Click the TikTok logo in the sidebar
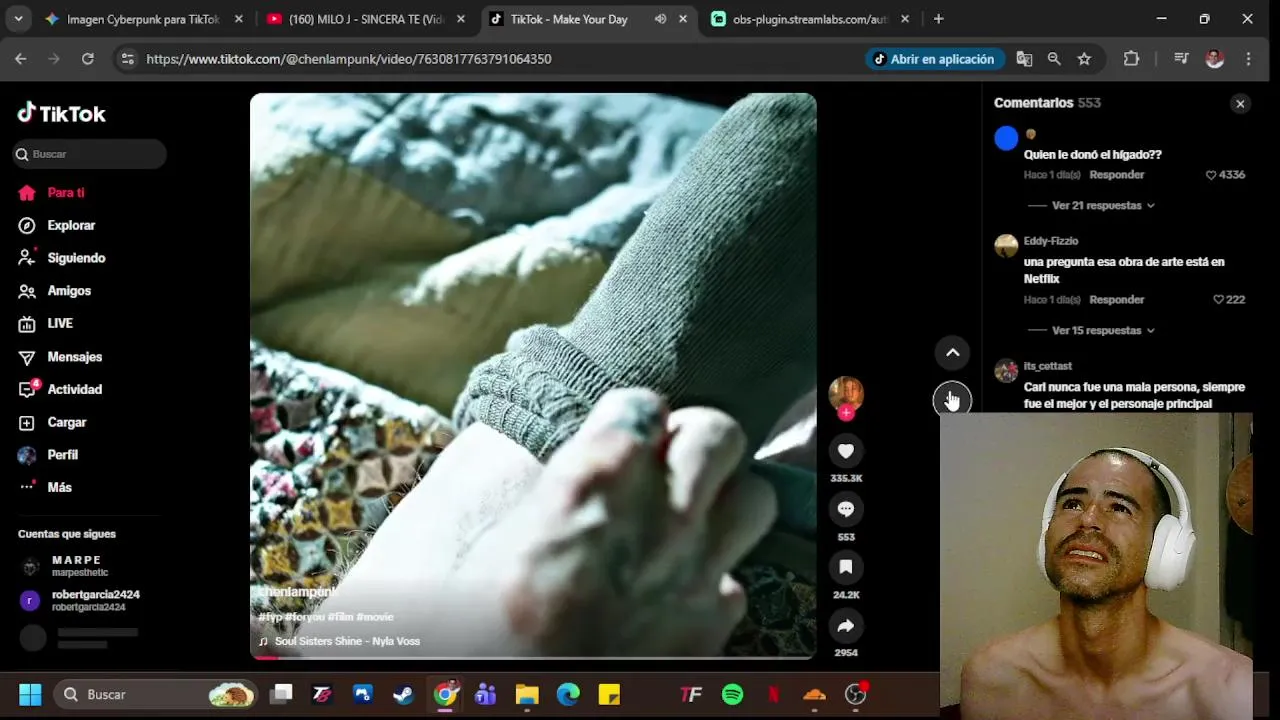This screenshot has width=1280, height=720. pyautogui.click(x=61, y=113)
